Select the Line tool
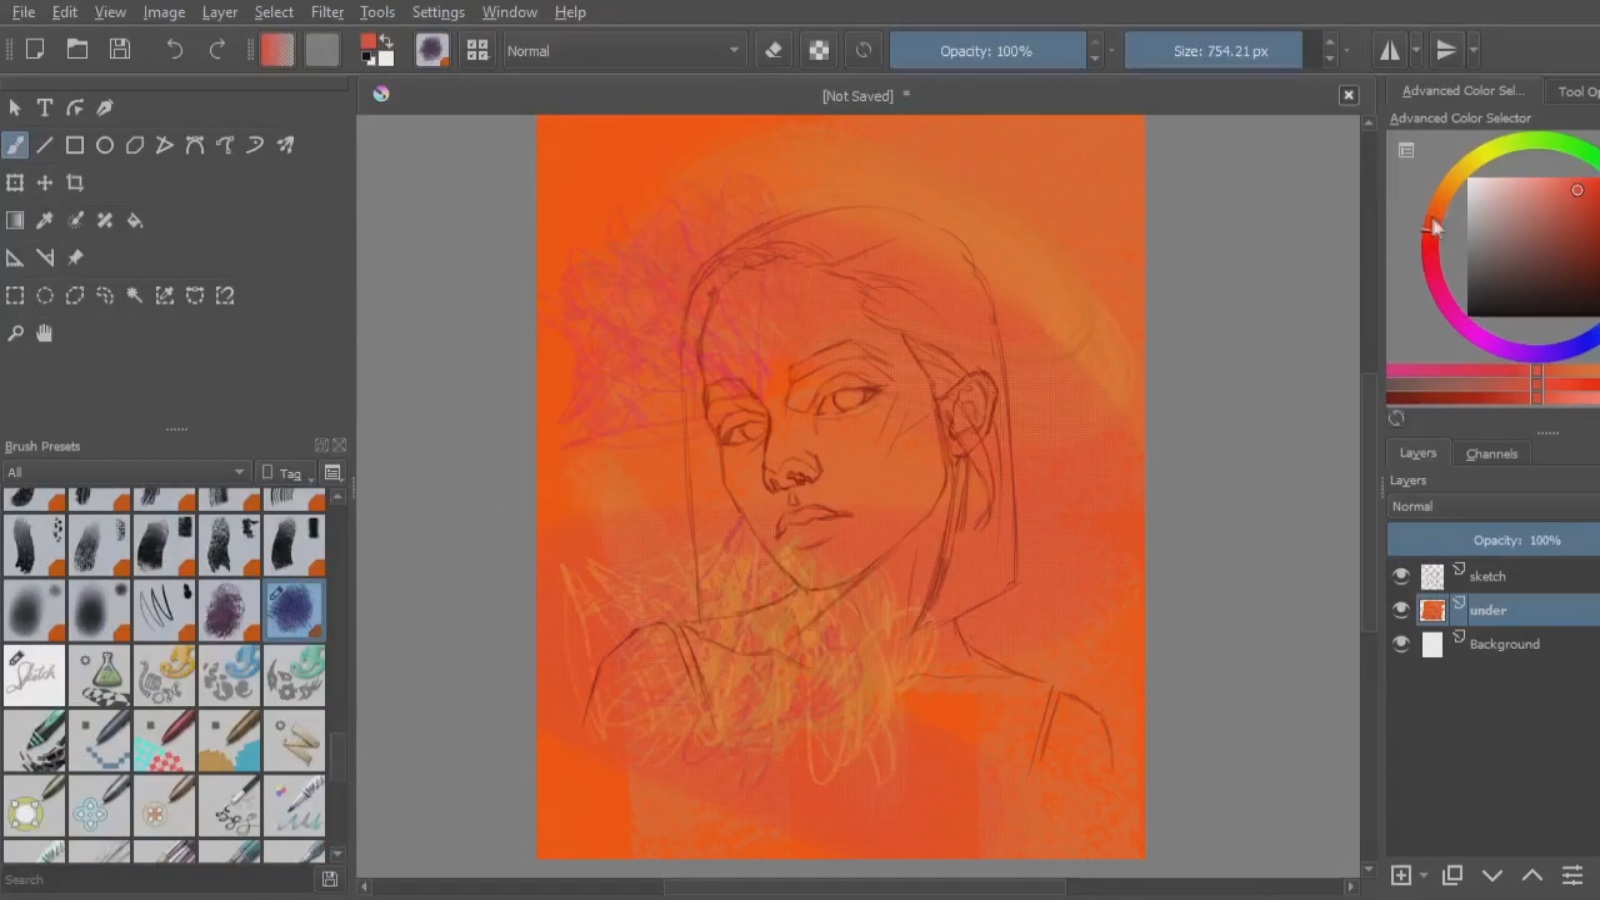Screen dimensions: 1600x900 (45, 145)
